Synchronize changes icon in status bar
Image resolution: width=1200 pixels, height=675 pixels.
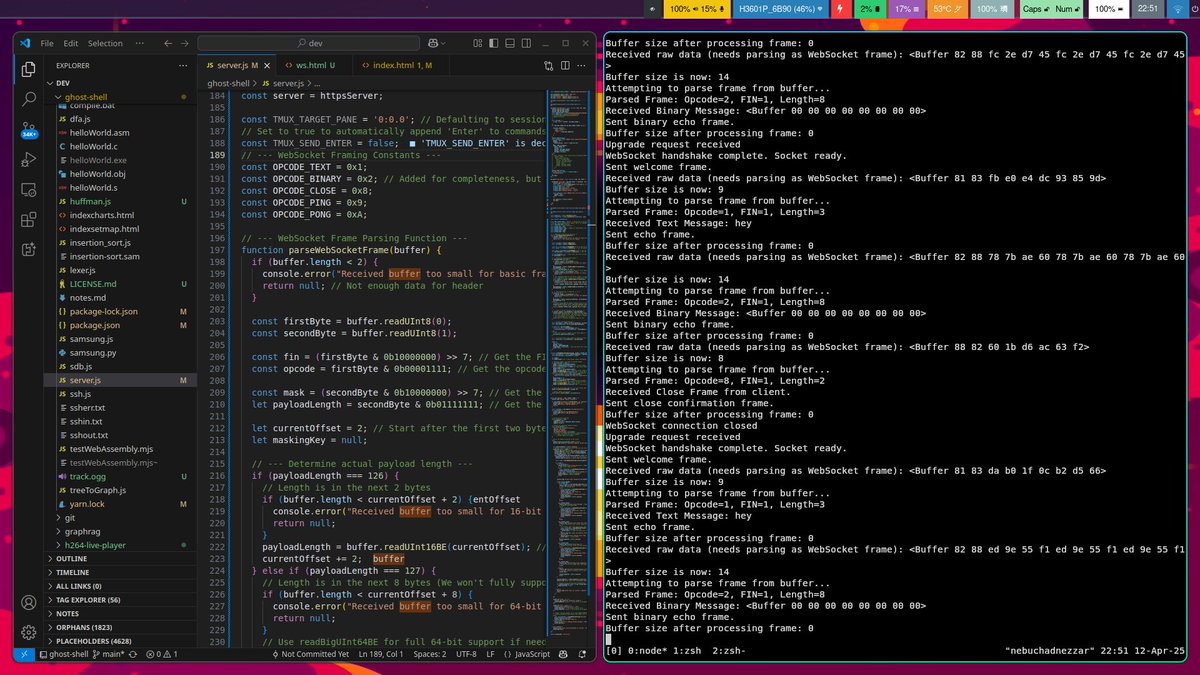pyautogui.click(x=131, y=654)
